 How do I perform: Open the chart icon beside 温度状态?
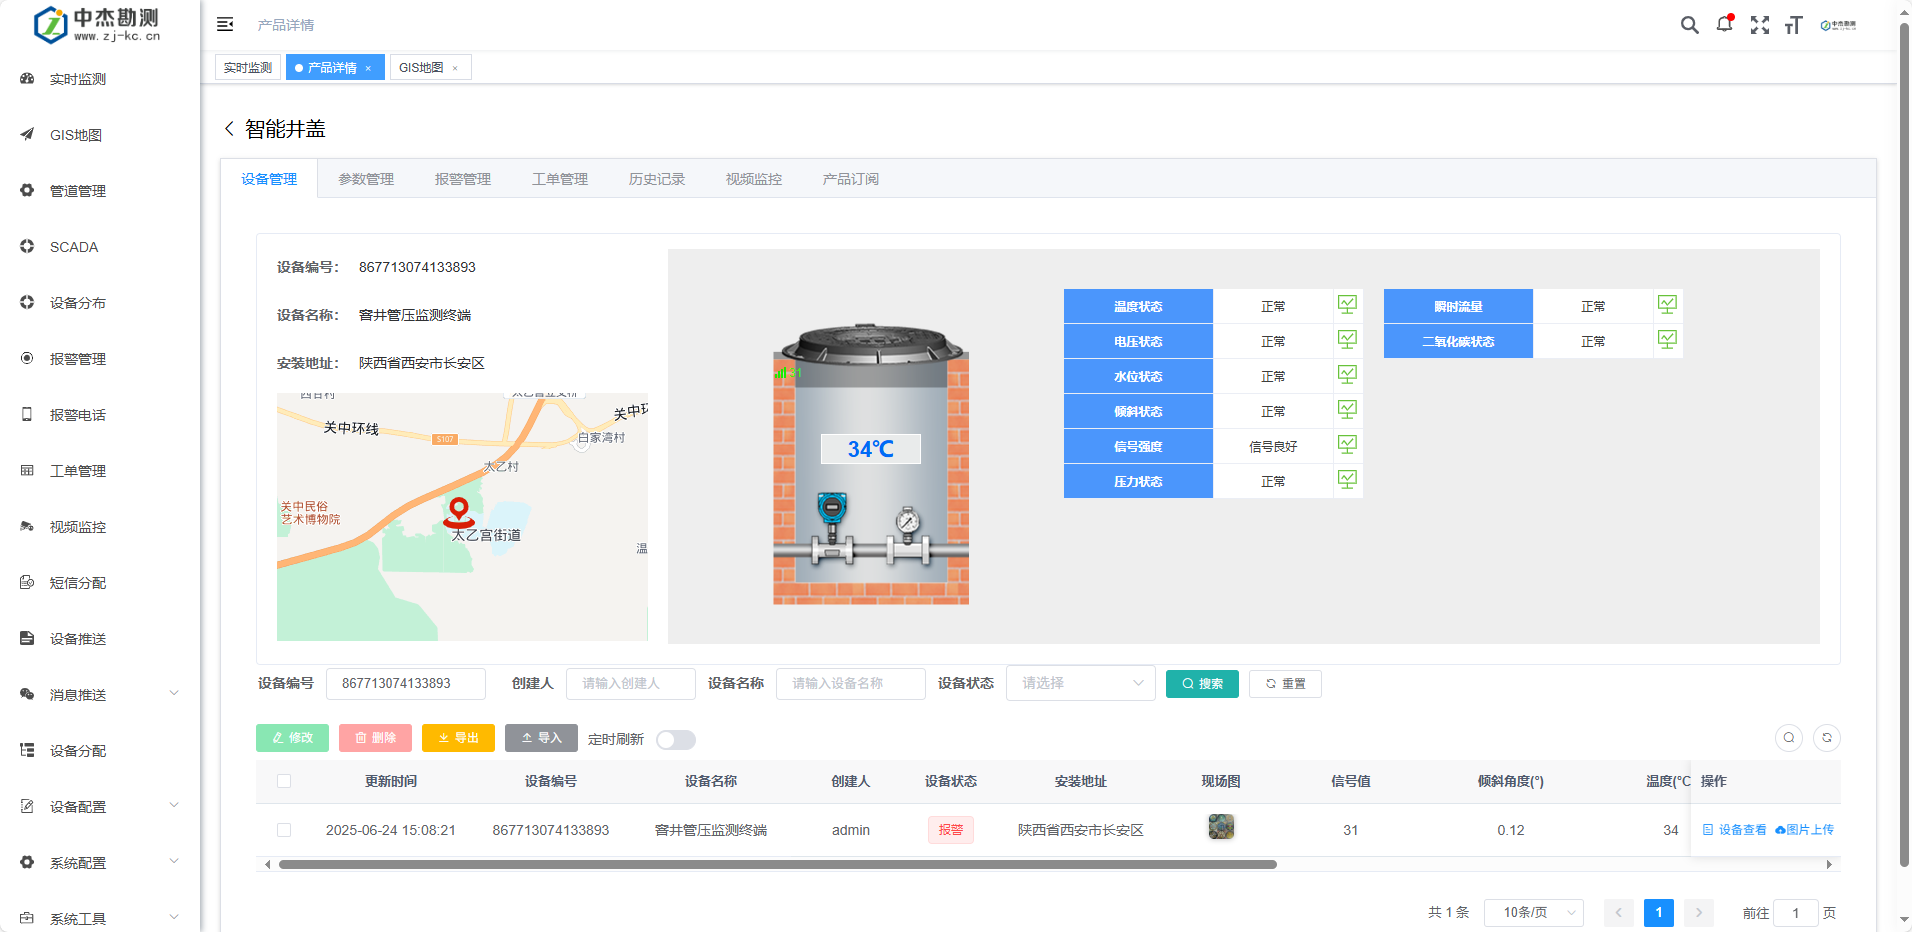tap(1347, 304)
